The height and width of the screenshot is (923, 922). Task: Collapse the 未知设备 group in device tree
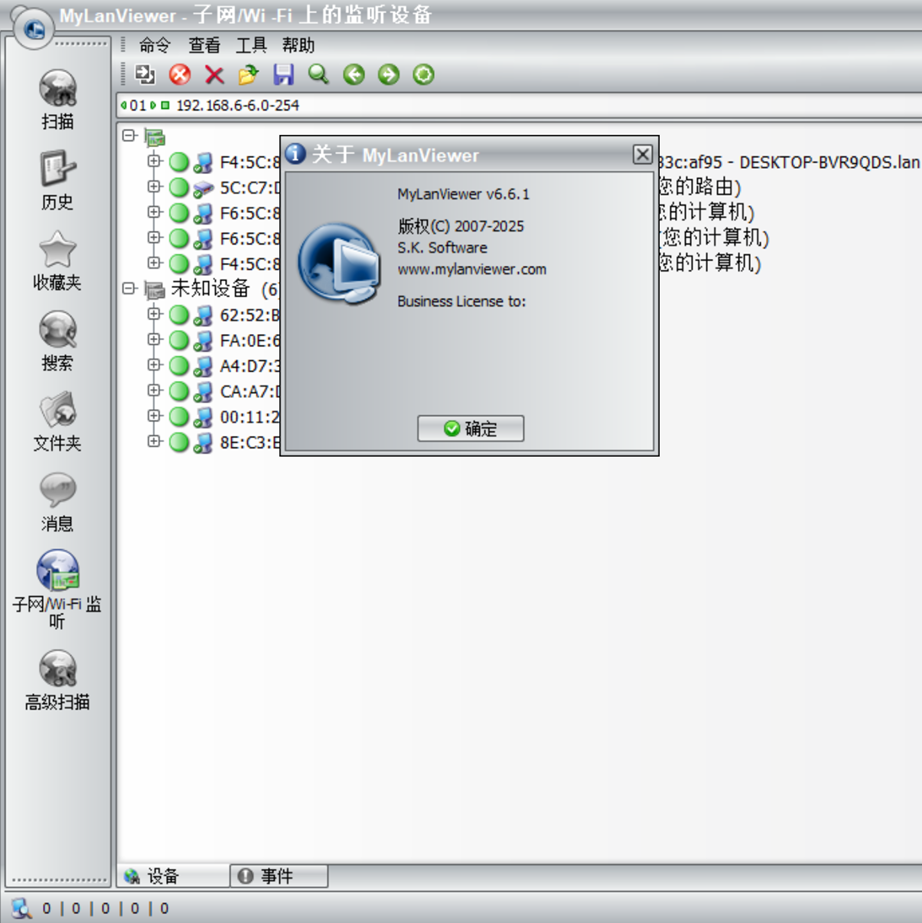(128, 289)
